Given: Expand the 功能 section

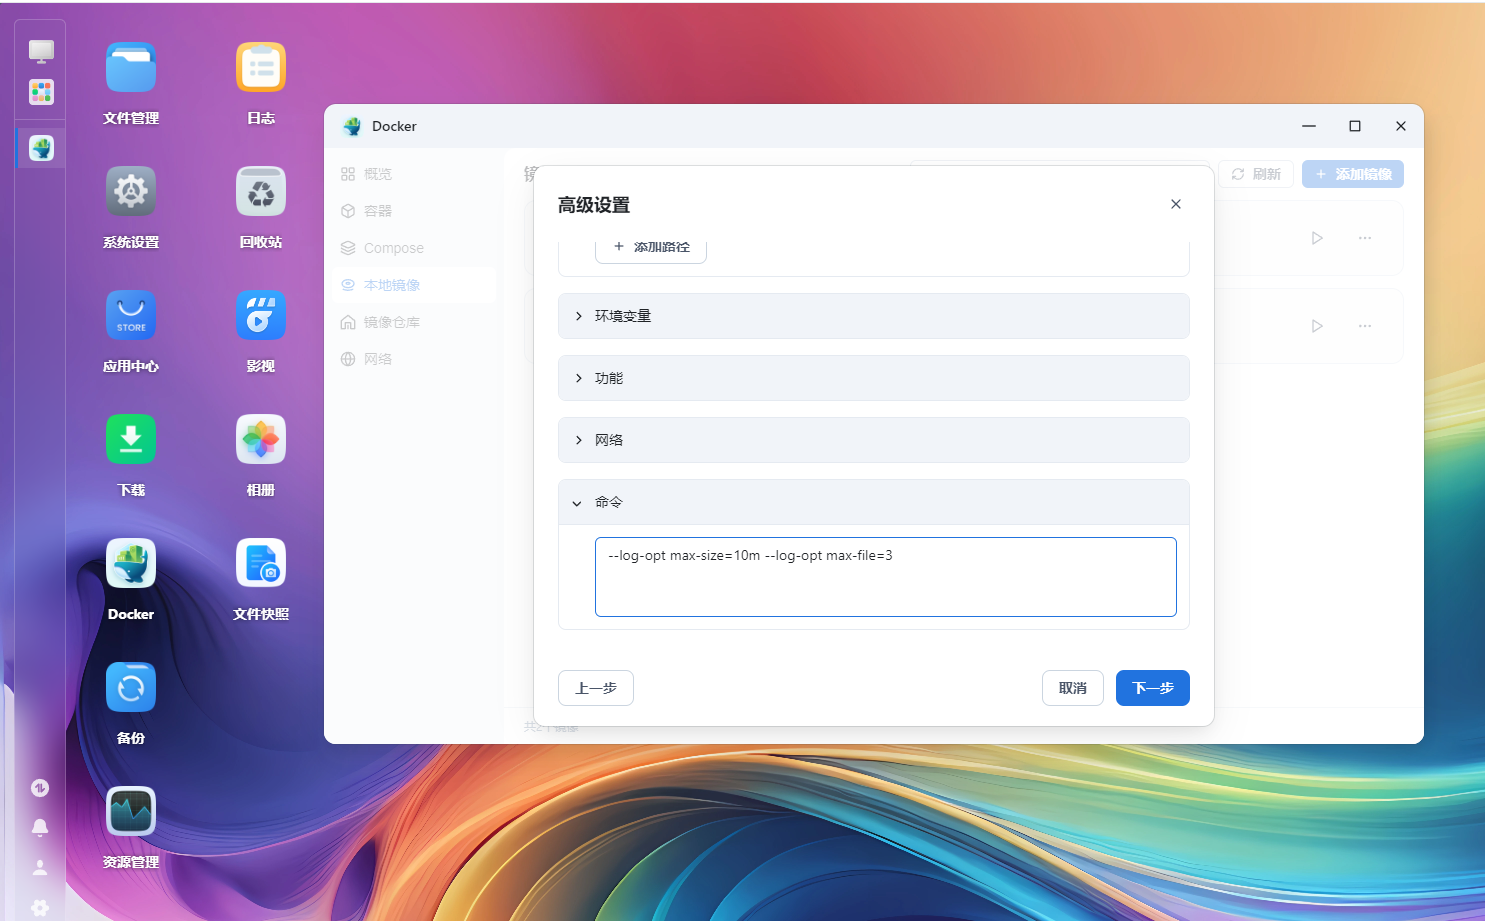Looking at the screenshot, I should click(873, 378).
